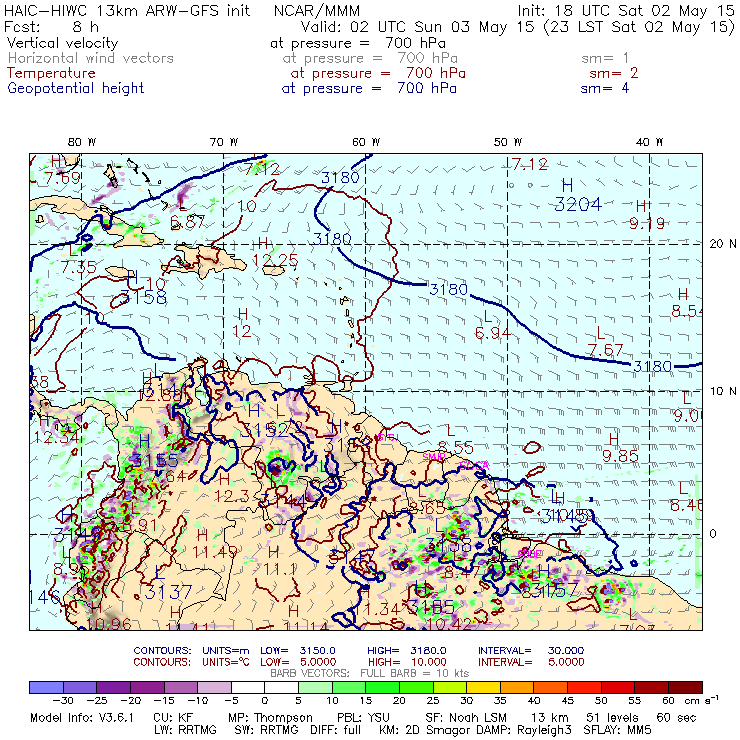Click the blue 'Geopotential height' label
The height and width of the screenshot is (740, 740).
(x=76, y=88)
